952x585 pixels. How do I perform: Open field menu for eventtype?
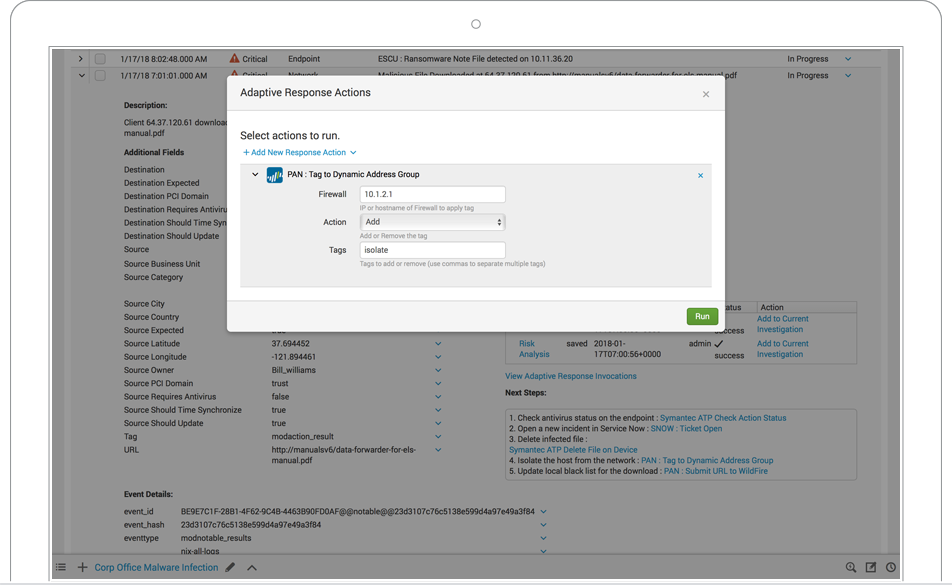[x=543, y=538]
